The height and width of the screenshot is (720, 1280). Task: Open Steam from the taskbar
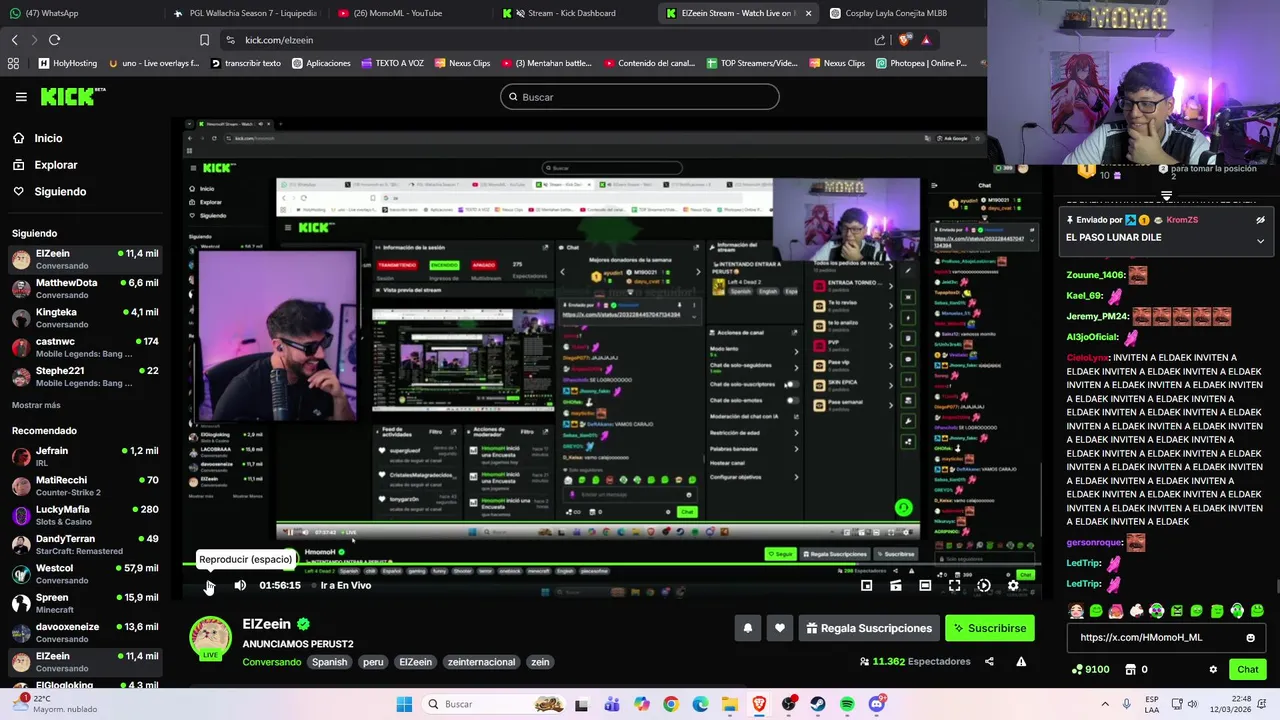click(x=818, y=704)
